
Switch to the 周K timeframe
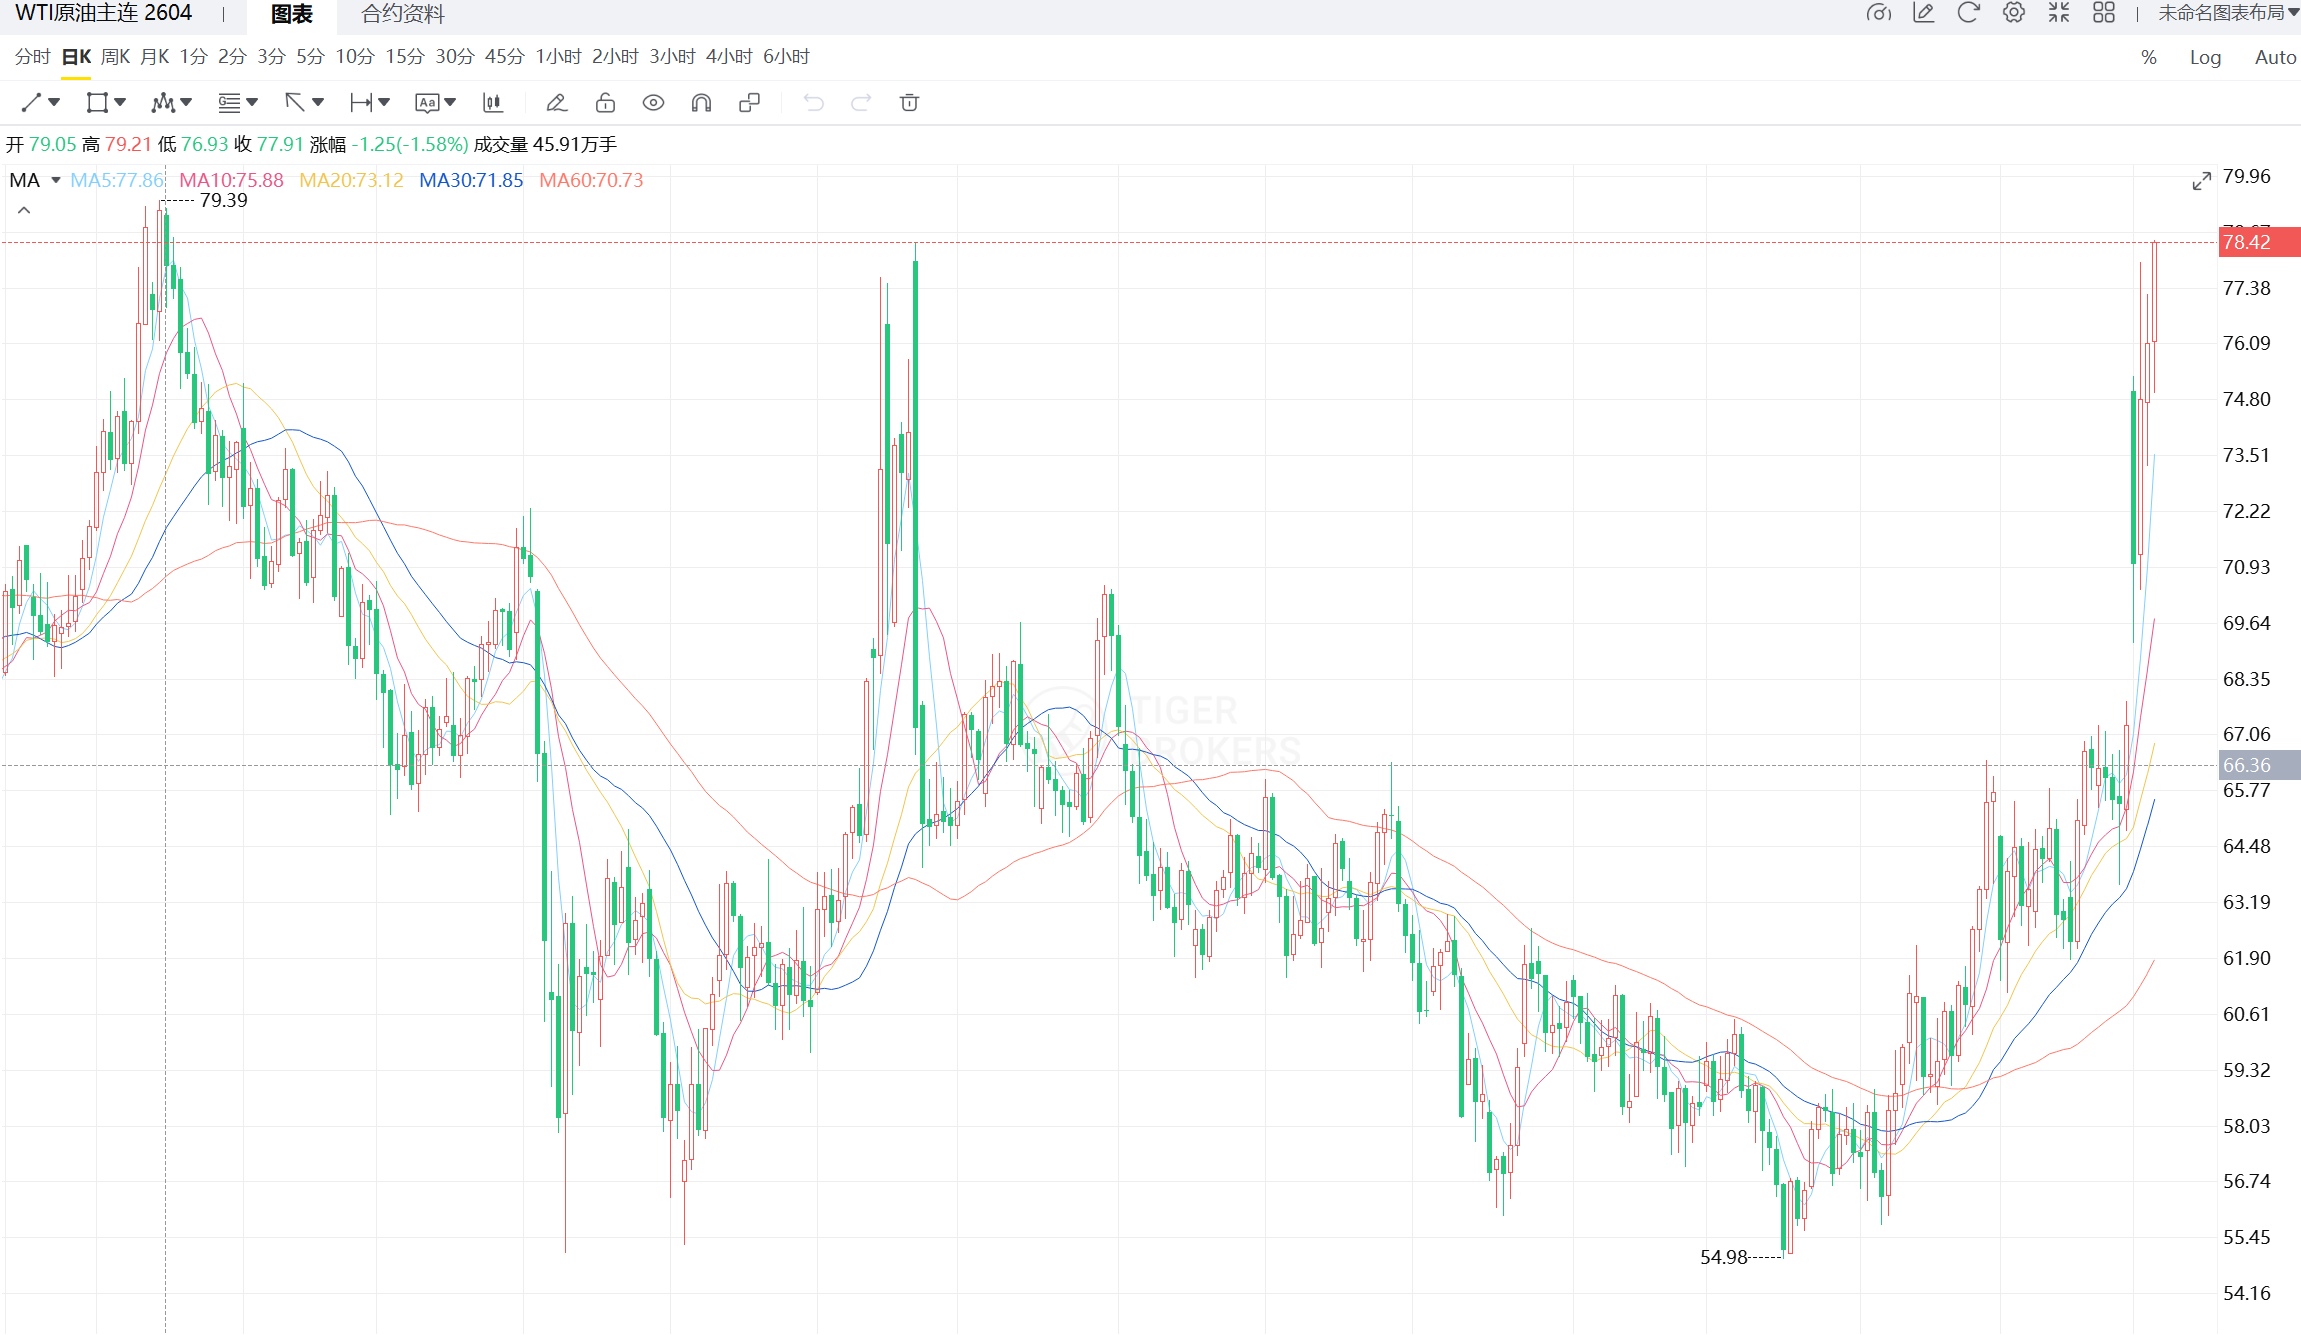[x=115, y=57]
